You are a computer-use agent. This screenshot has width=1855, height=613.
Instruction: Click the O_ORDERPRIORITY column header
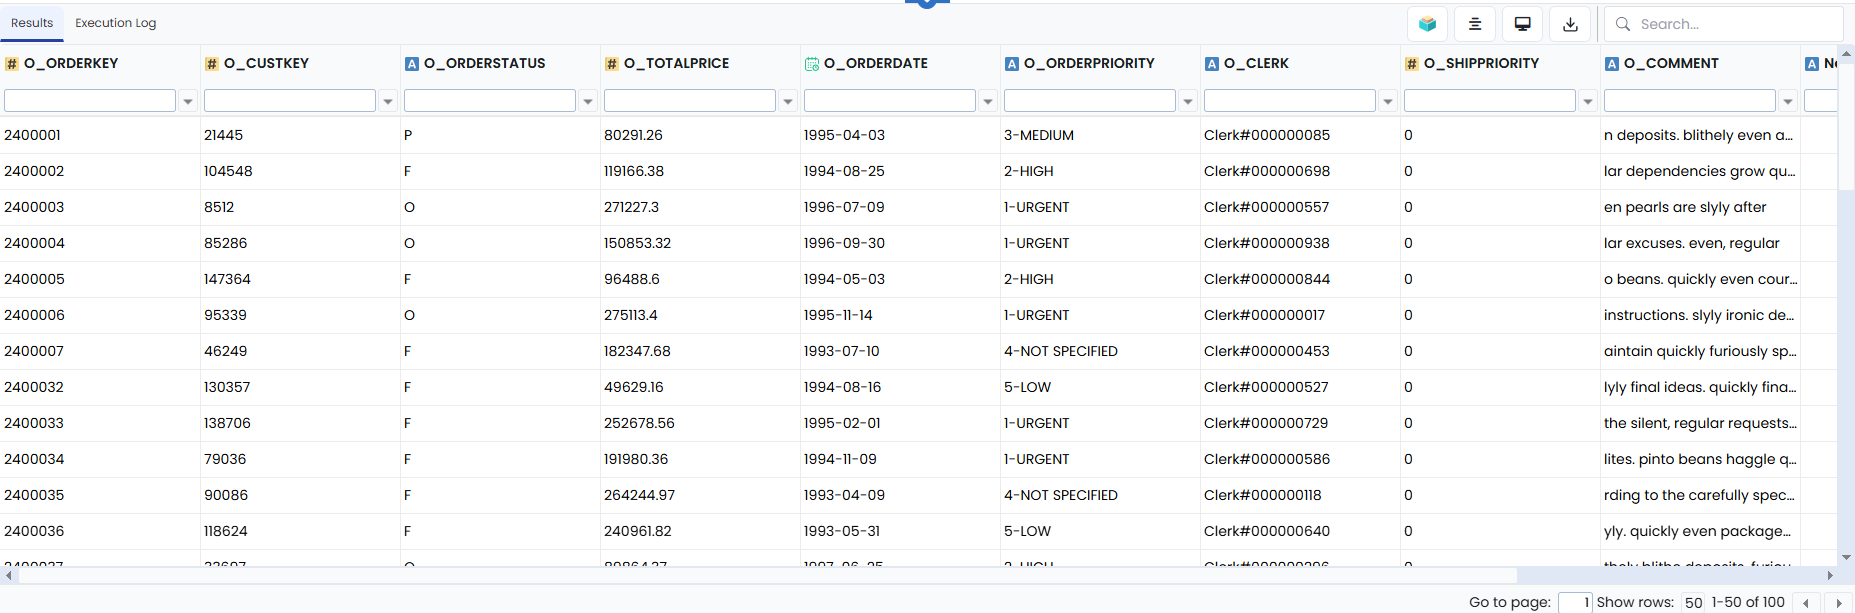point(1089,63)
